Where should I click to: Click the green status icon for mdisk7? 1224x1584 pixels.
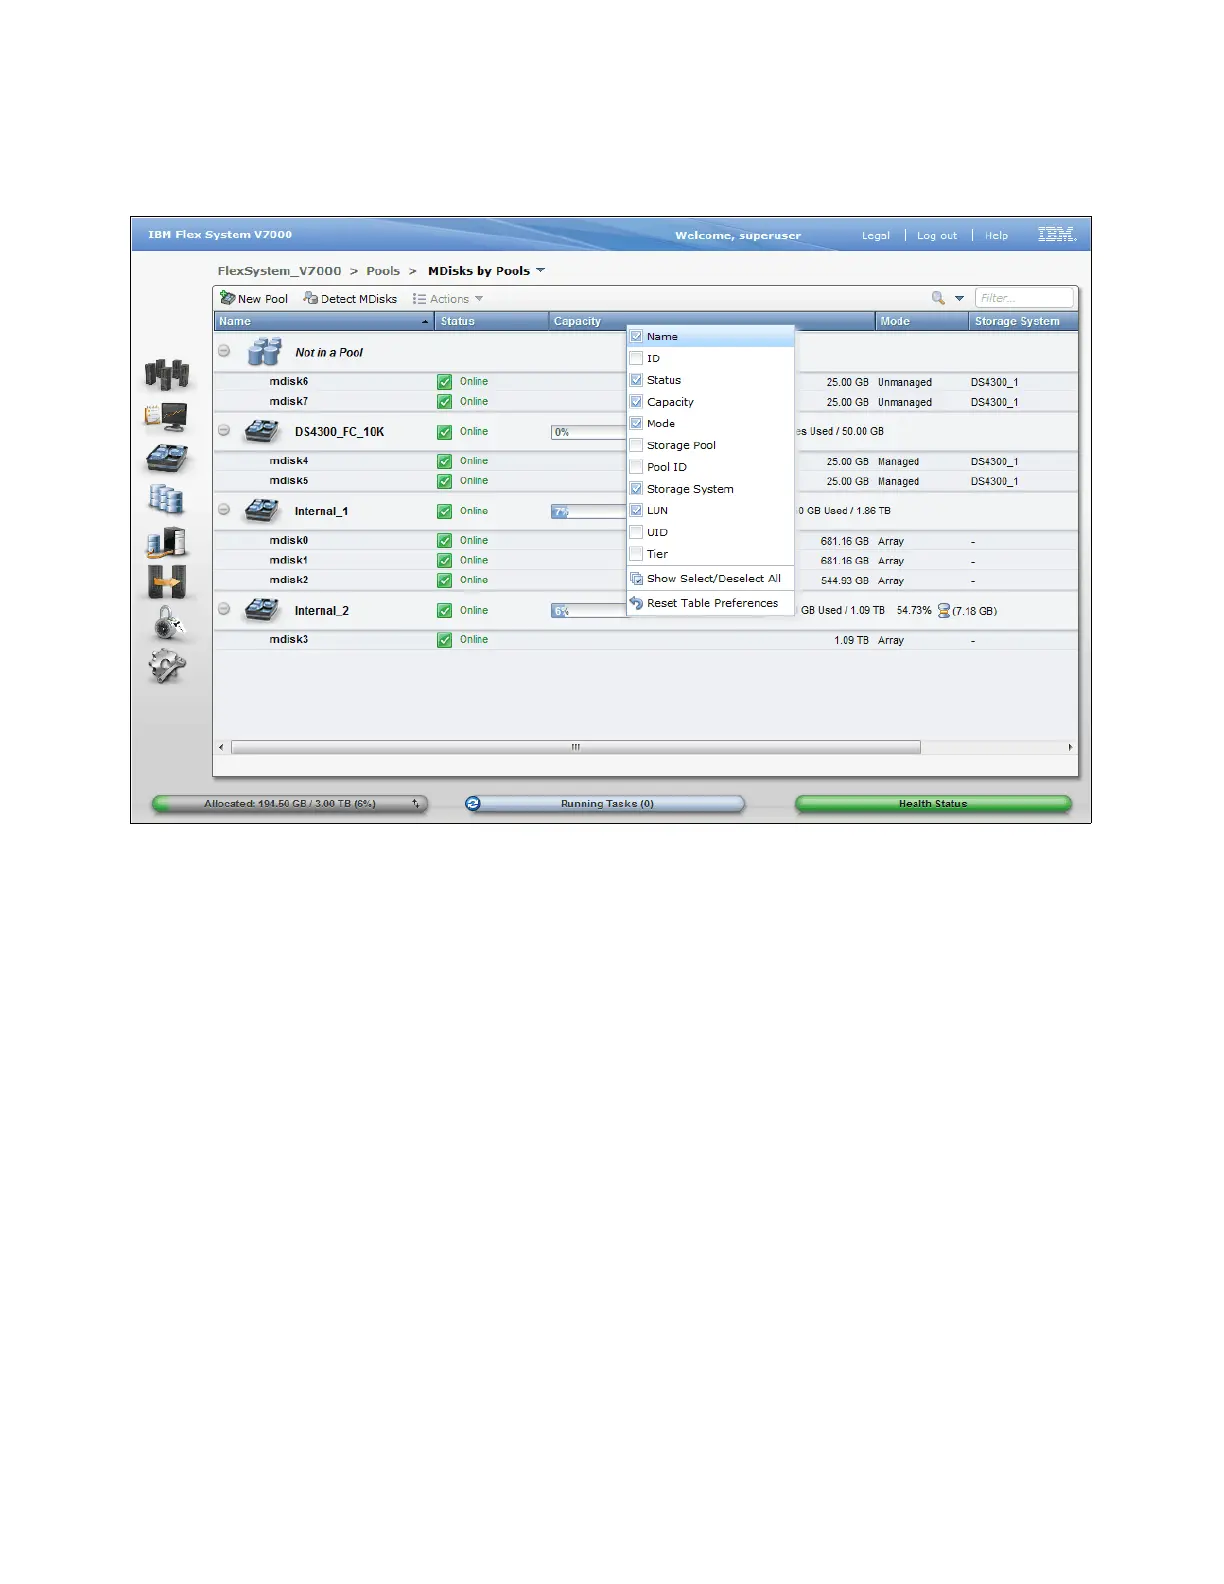pos(445,402)
